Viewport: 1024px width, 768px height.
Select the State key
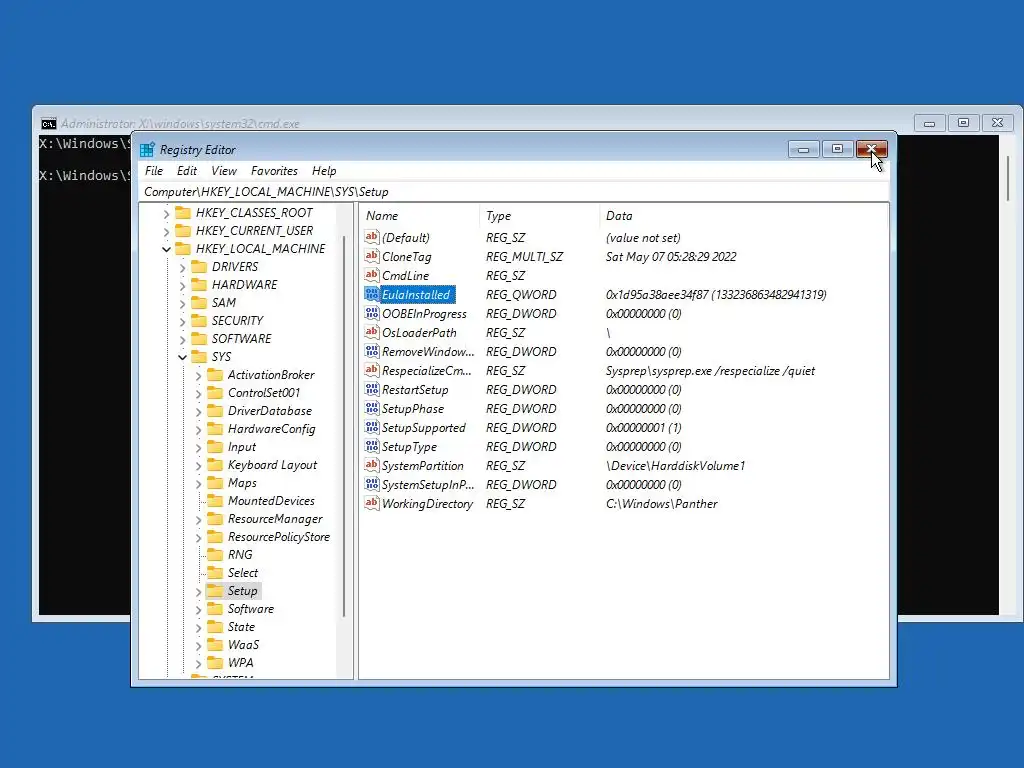pyautogui.click(x=241, y=627)
